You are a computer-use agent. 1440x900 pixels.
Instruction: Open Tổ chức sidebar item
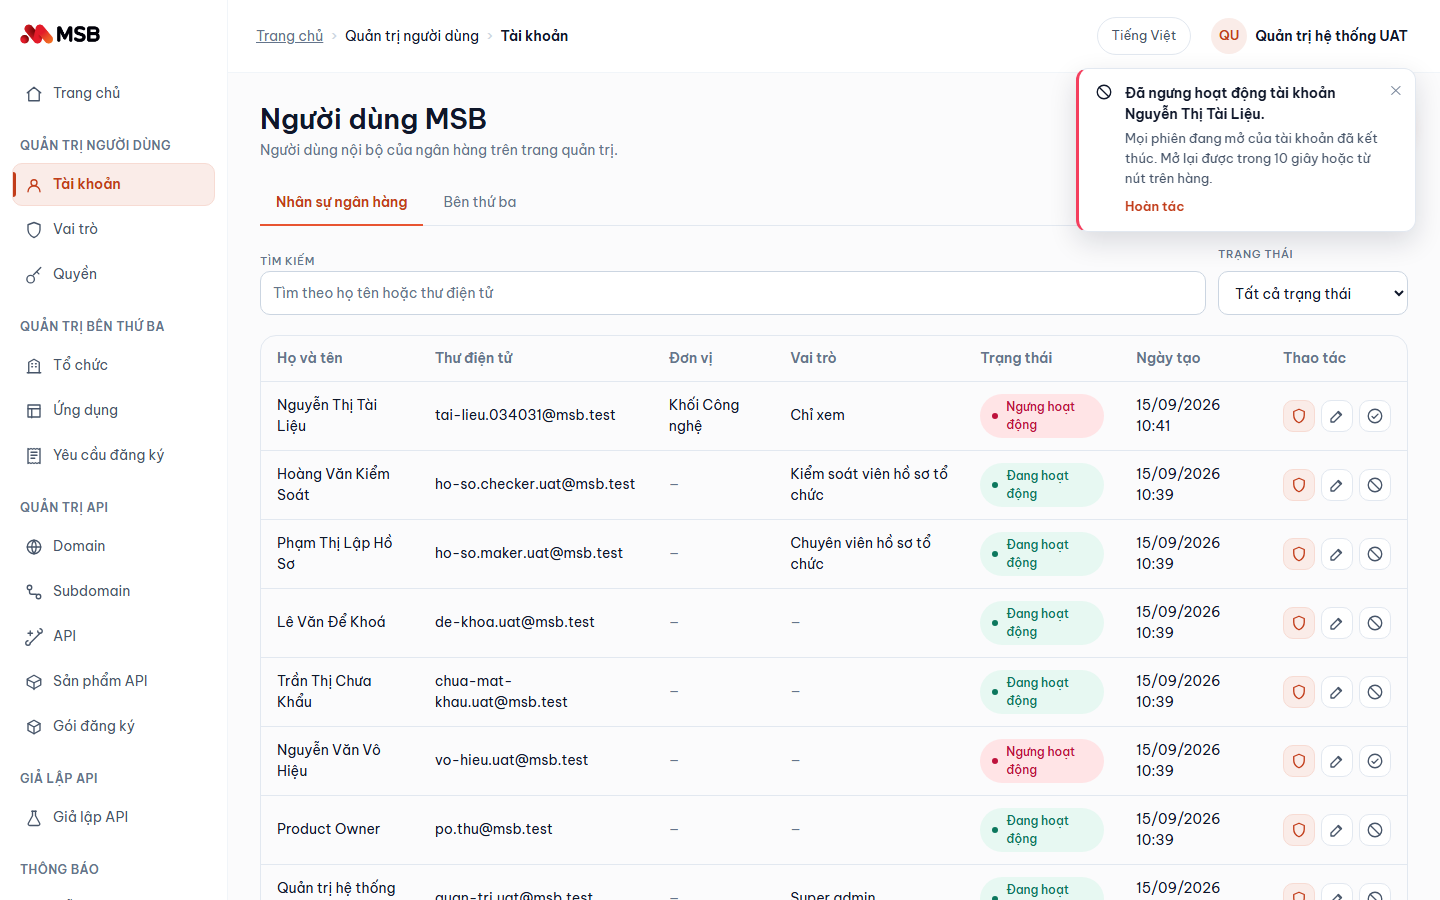point(114,365)
